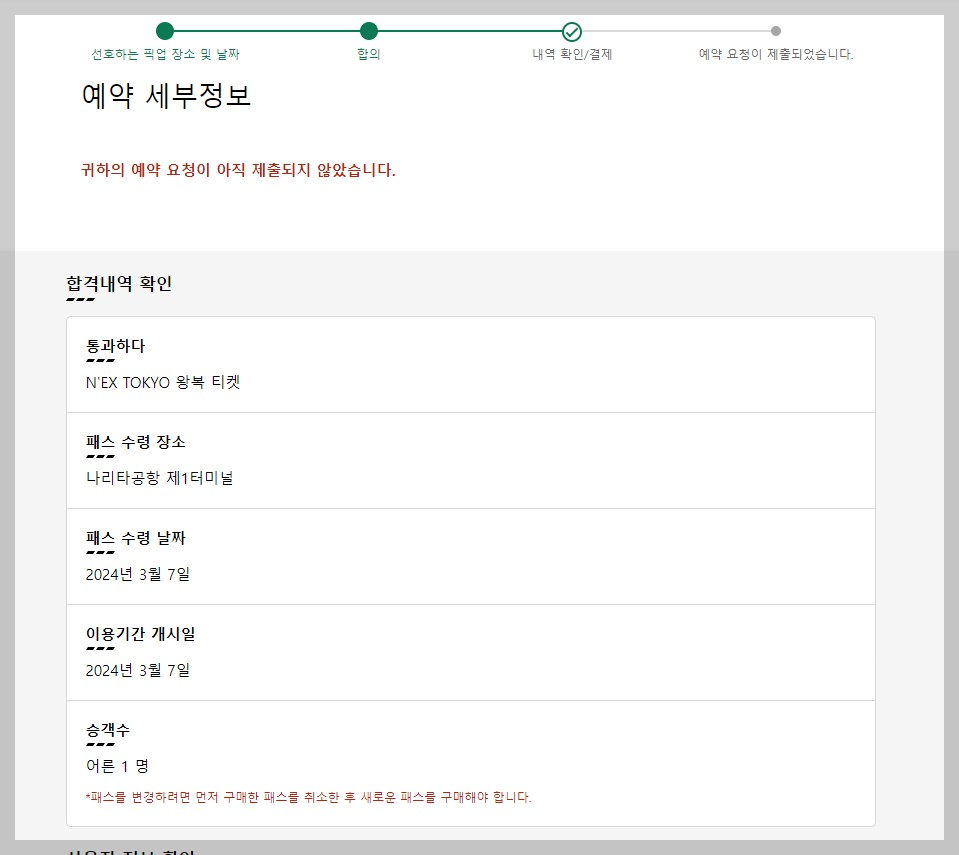Select the 예약 요청이 제출되었습니다 step label
Viewport: 959px width, 855px height.
(776, 54)
